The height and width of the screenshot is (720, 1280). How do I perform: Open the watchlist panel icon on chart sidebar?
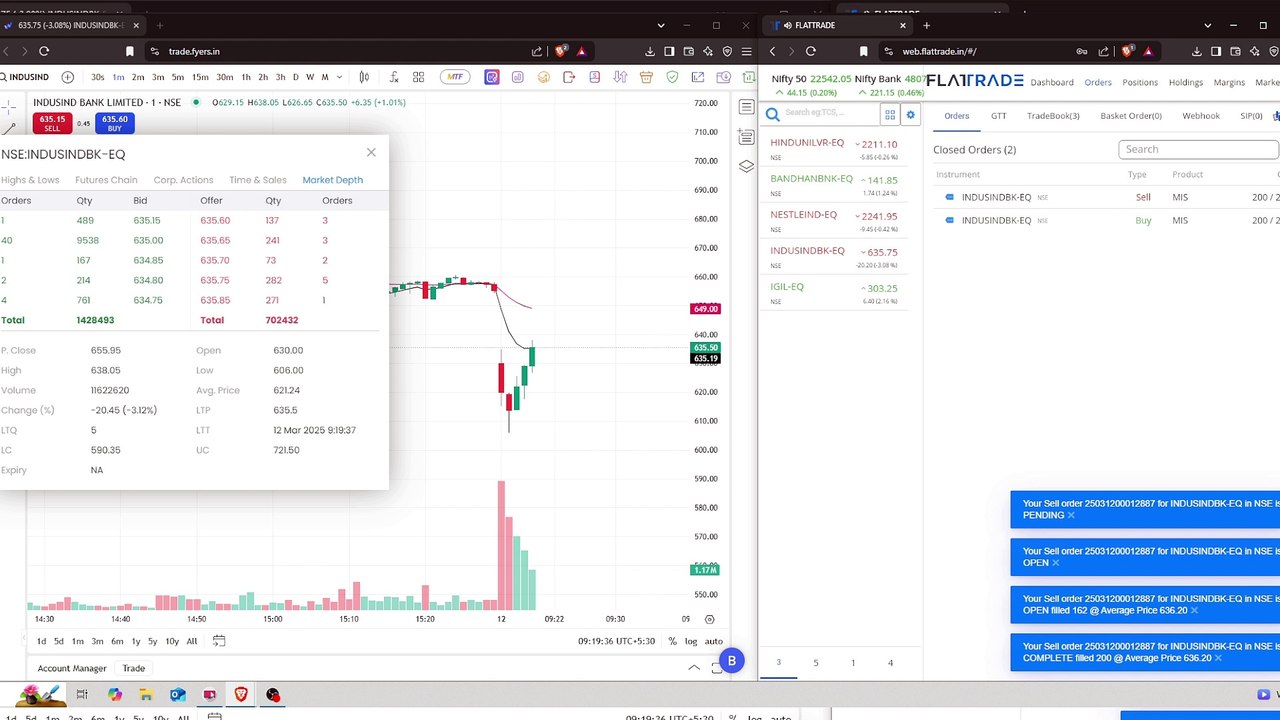point(746,108)
